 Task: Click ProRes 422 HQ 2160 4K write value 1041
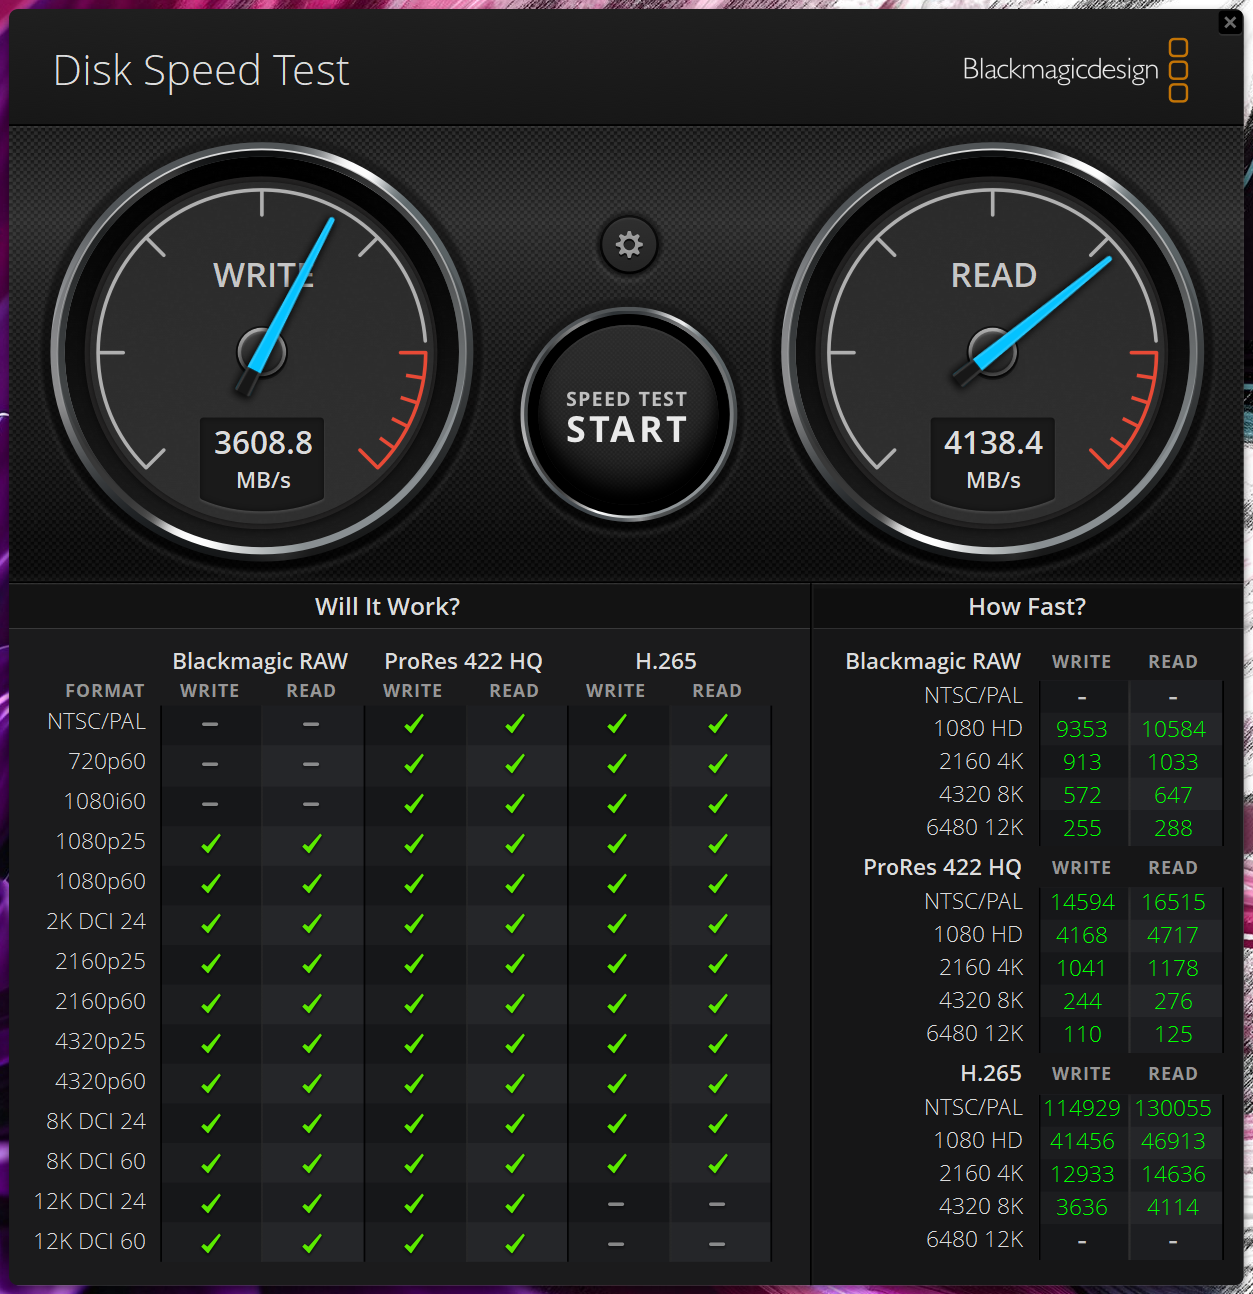pyautogui.click(x=1082, y=968)
